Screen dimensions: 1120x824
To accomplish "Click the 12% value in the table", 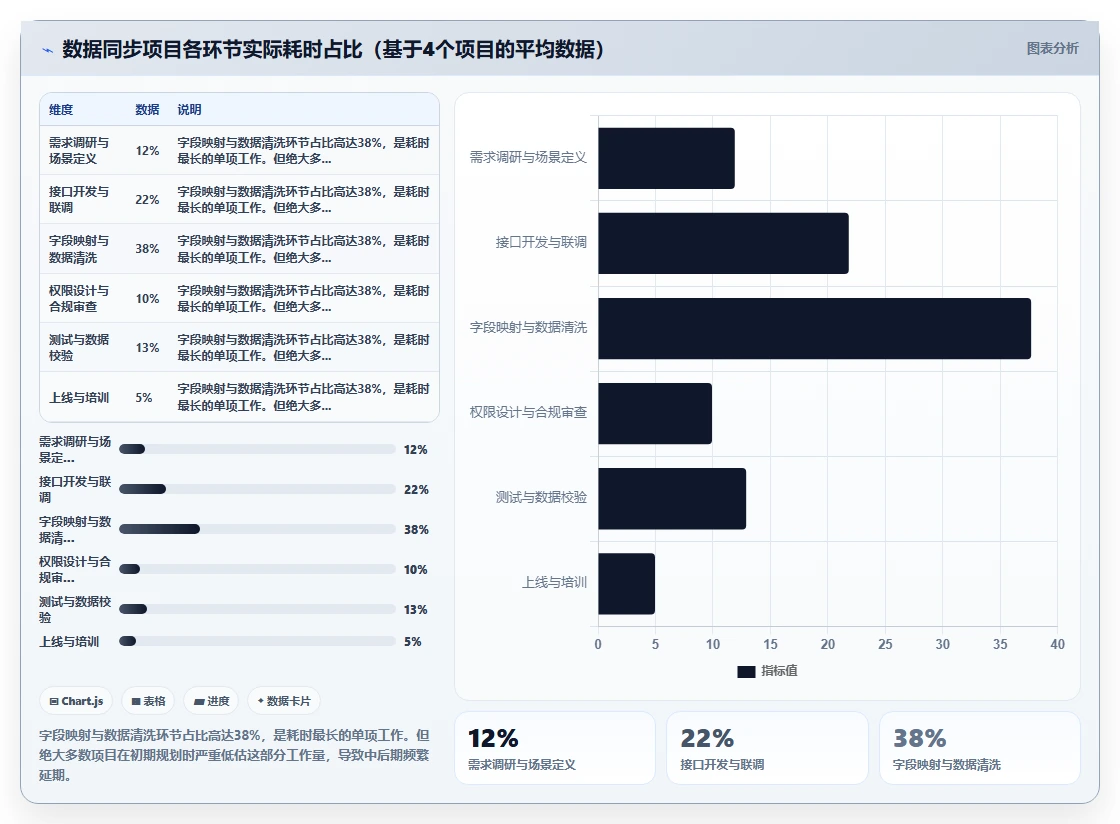I will tap(147, 151).
